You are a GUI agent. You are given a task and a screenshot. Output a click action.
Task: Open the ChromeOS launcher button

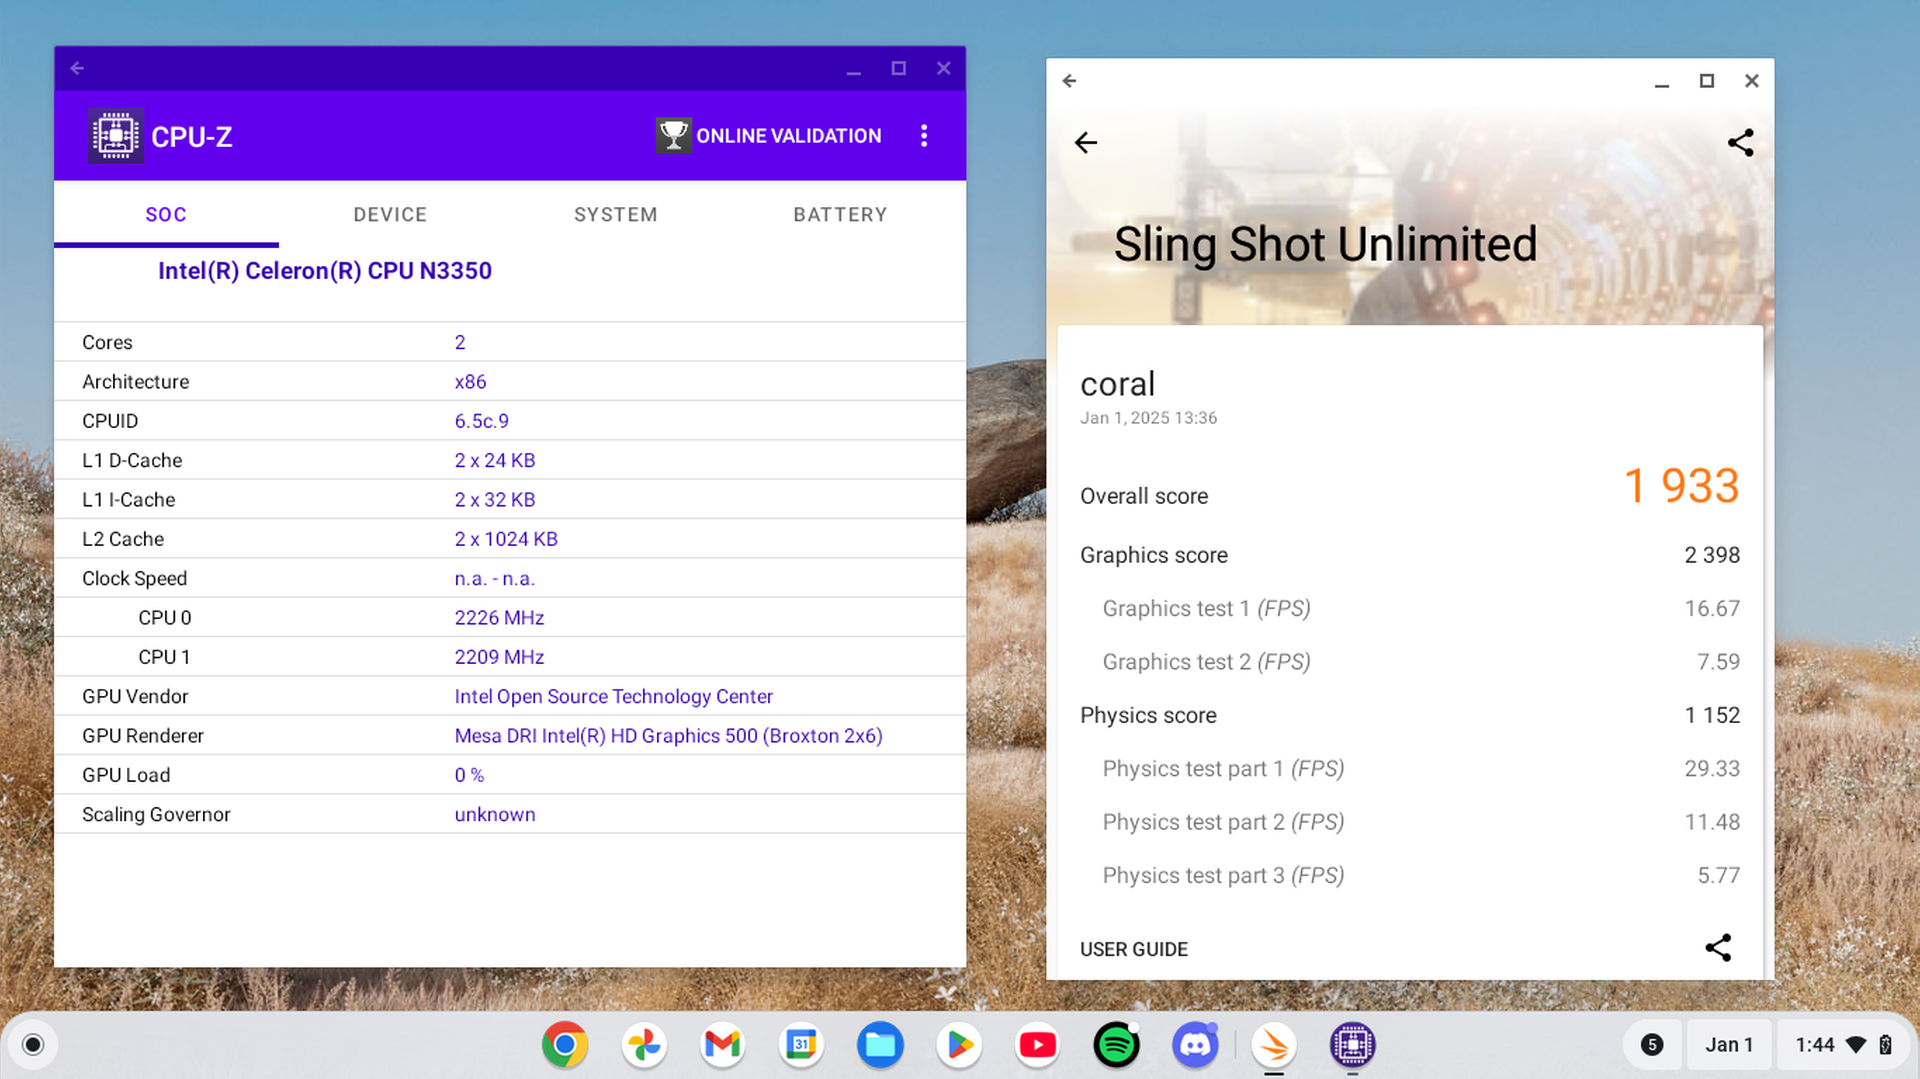tap(33, 1045)
